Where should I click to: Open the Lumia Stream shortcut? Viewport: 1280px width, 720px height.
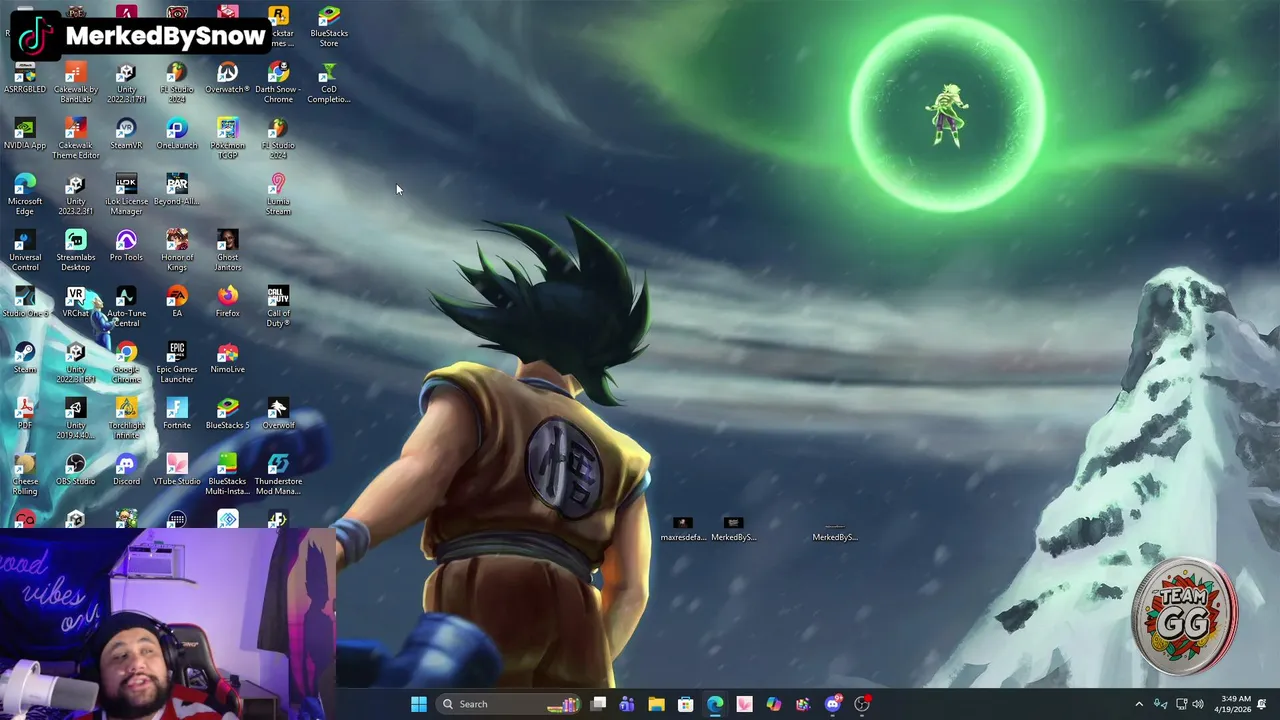coord(278,196)
